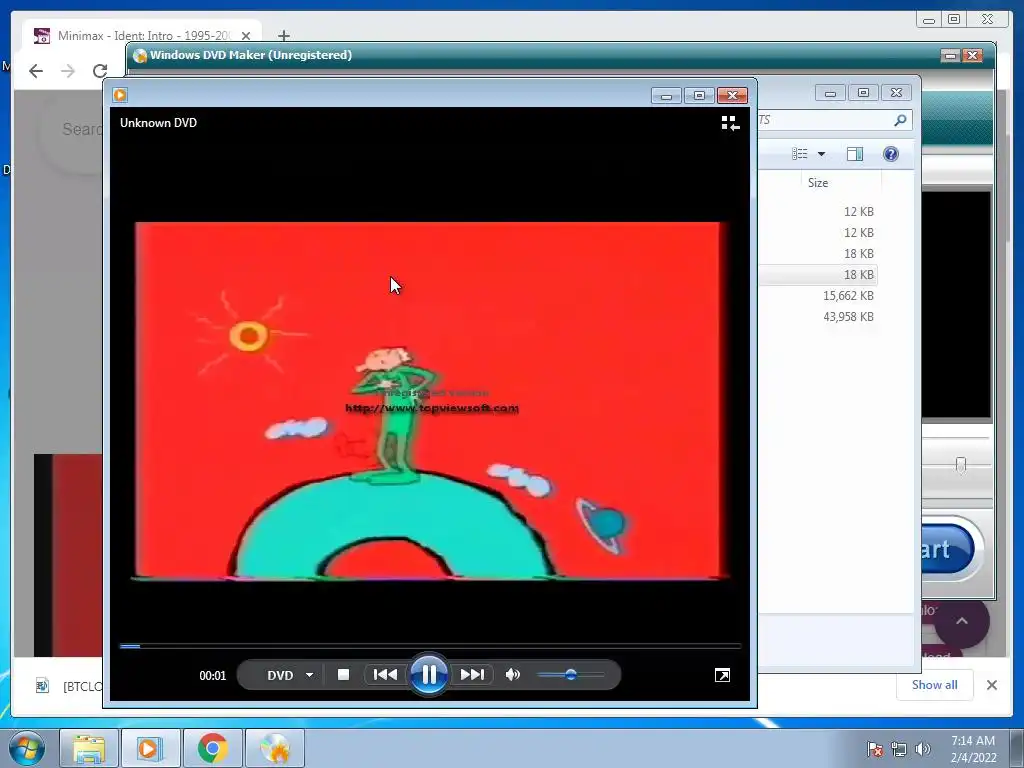Screen dimensions: 1024x768
Task: Switch to full screen view
Action: tap(722, 675)
